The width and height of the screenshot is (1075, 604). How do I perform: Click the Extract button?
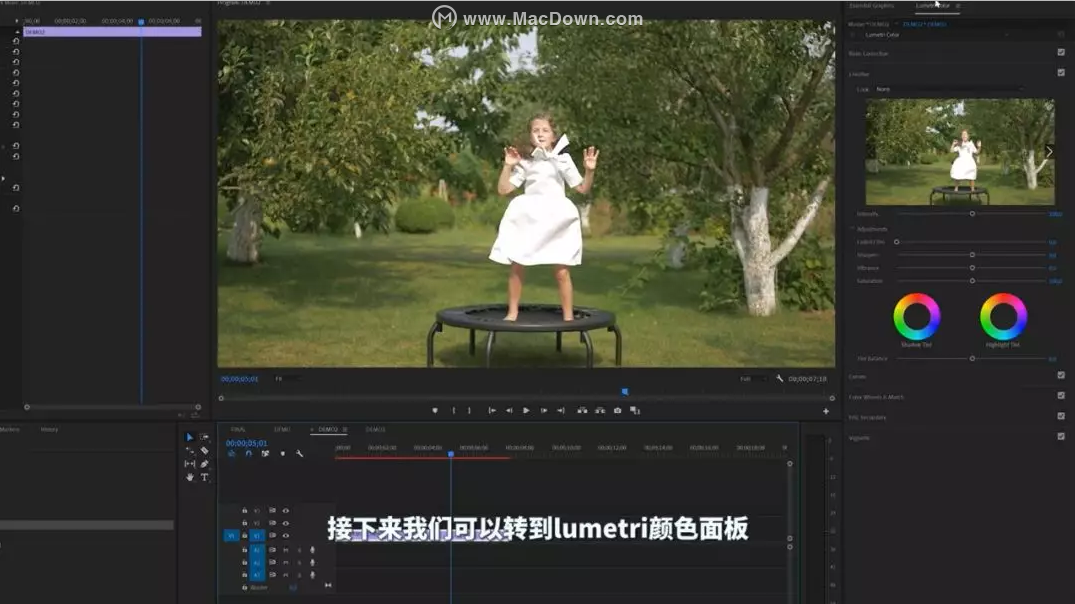click(x=600, y=411)
